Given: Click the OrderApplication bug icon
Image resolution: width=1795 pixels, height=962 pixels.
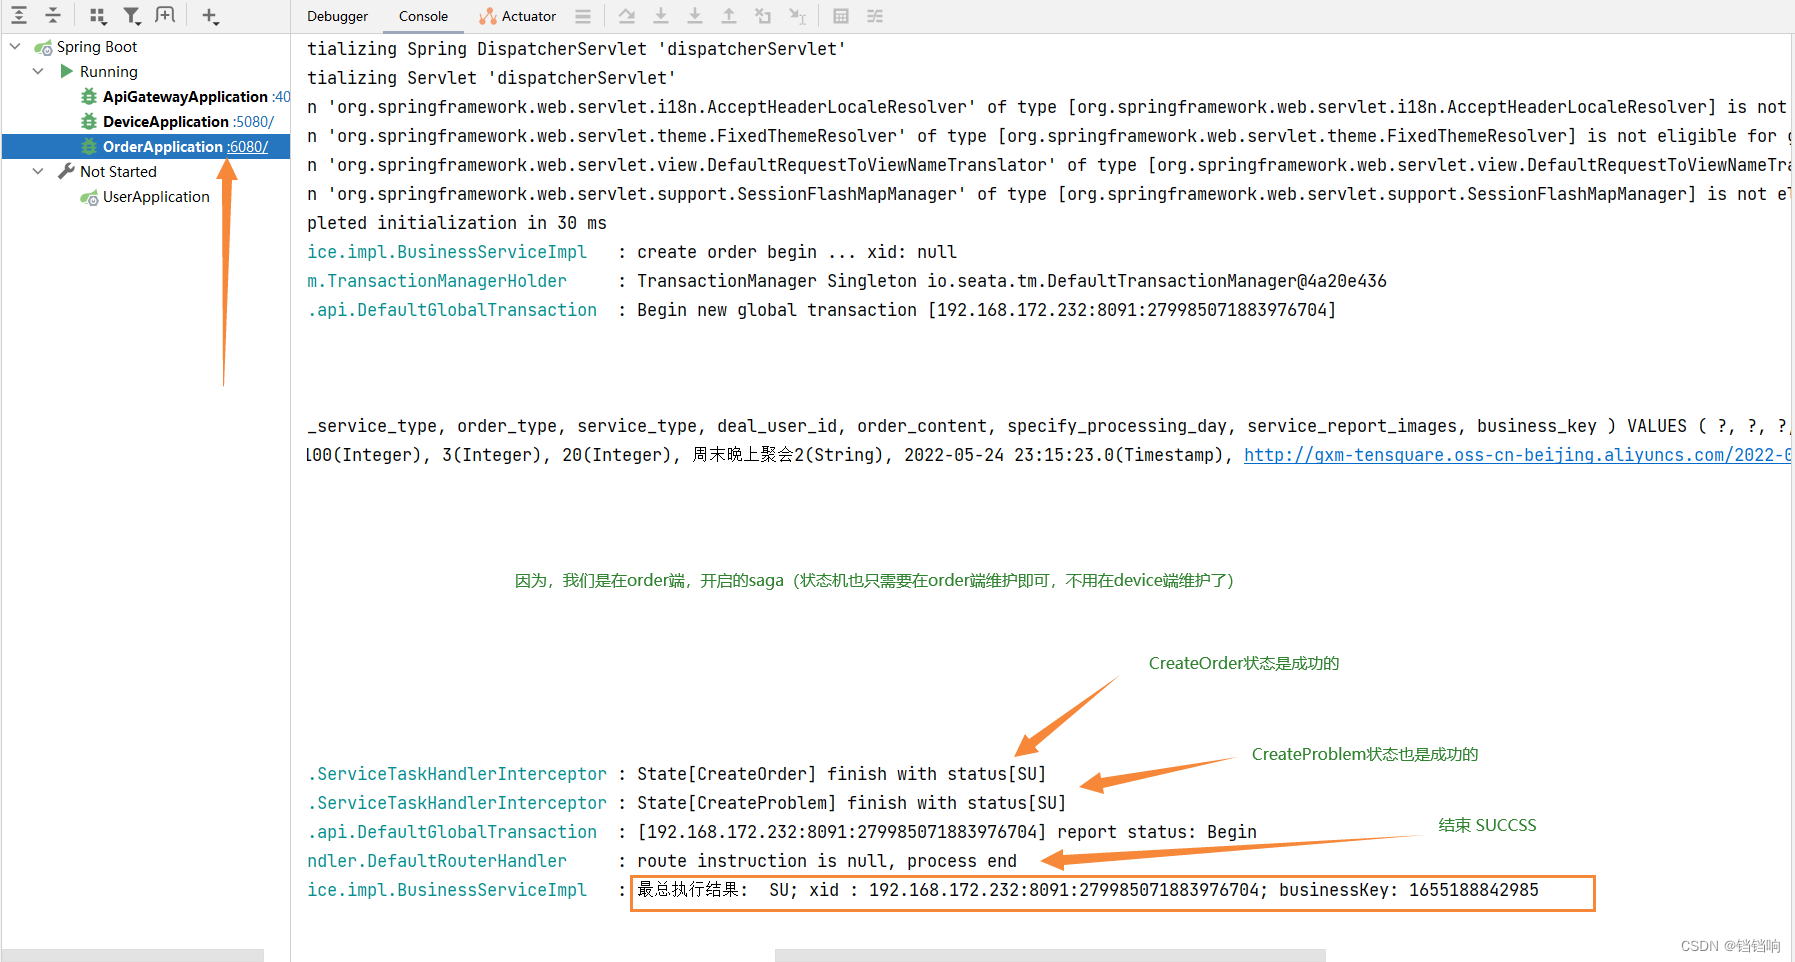Looking at the screenshot, I should tap(89, 146).
